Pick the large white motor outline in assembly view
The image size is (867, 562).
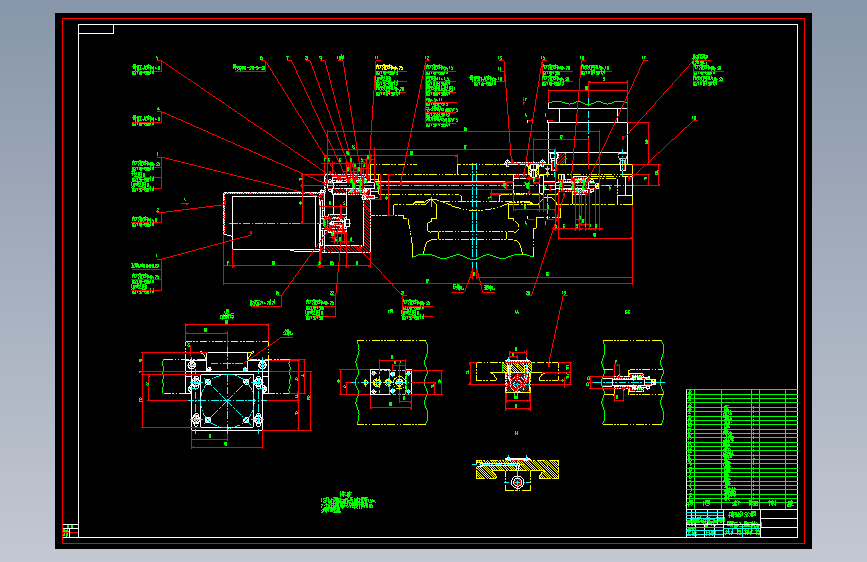coord(273,222)
